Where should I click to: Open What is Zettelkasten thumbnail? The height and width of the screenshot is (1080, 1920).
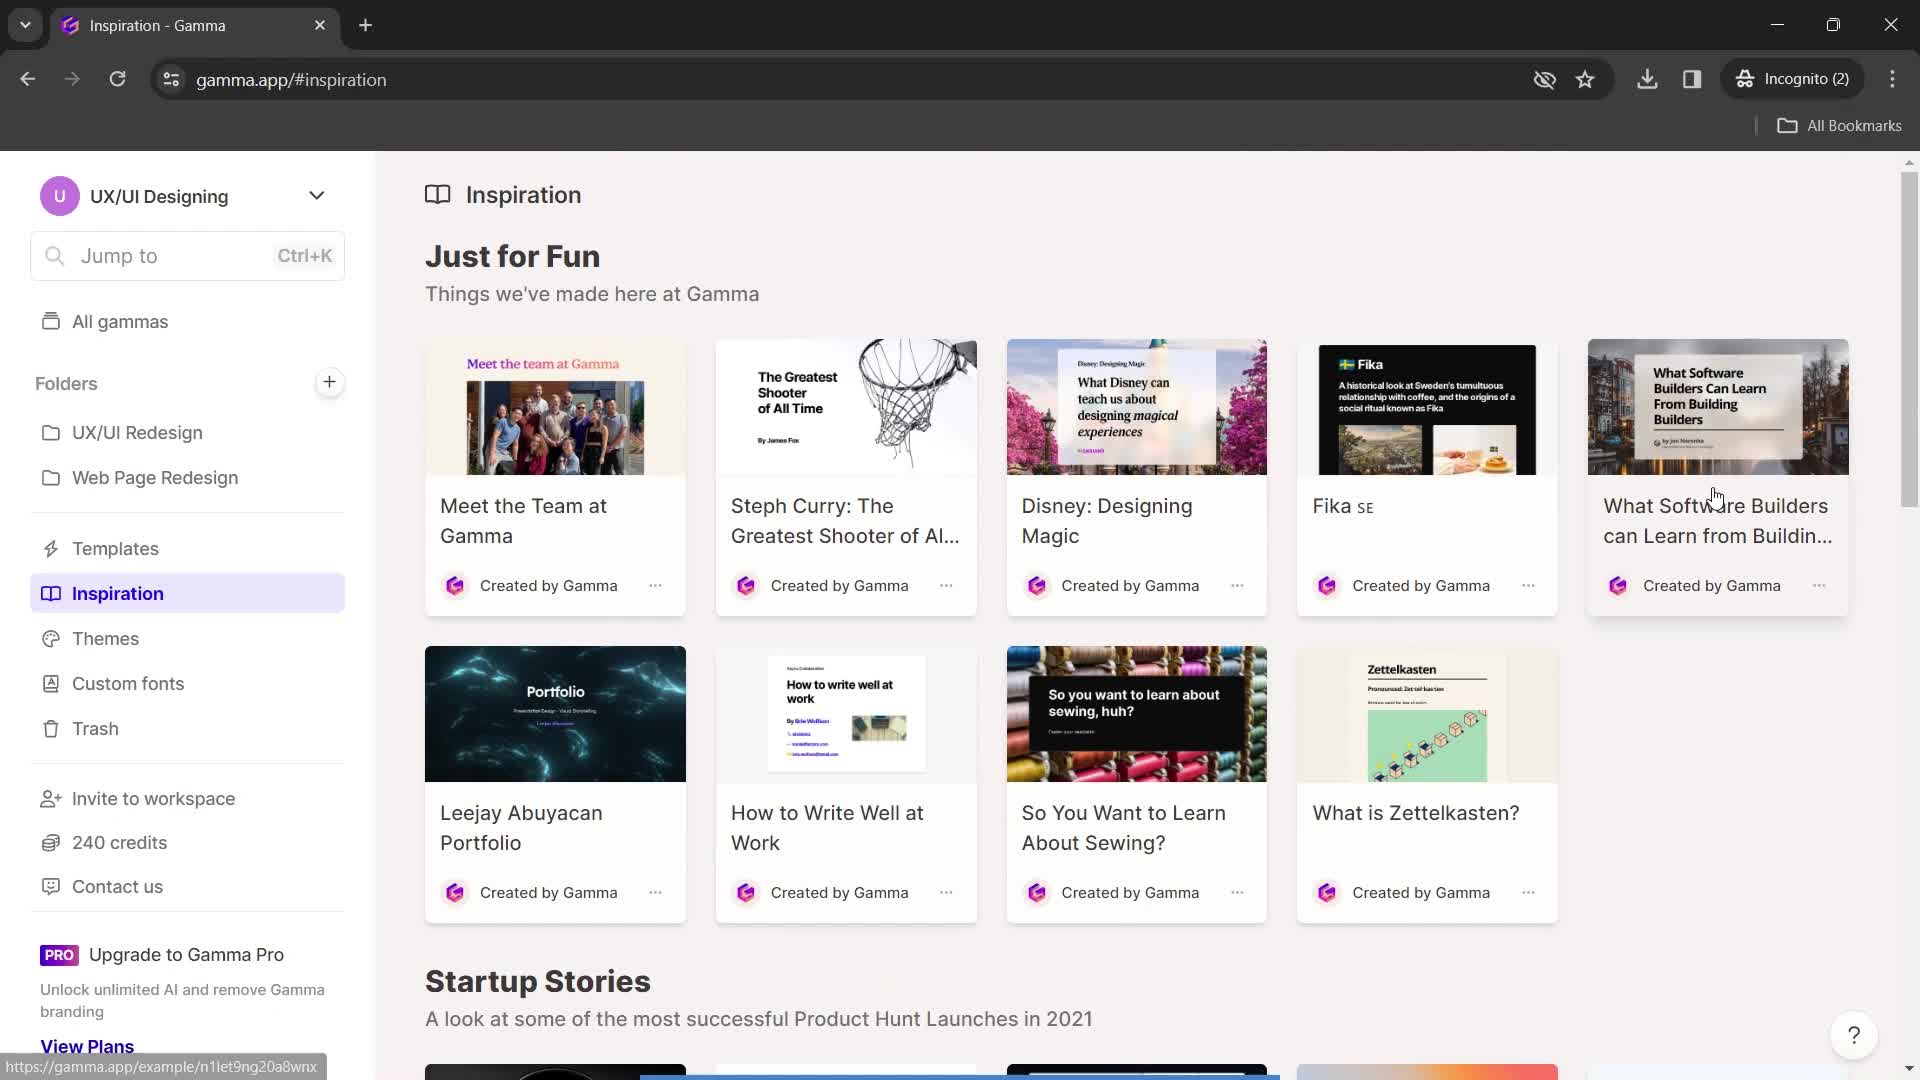1427,714
